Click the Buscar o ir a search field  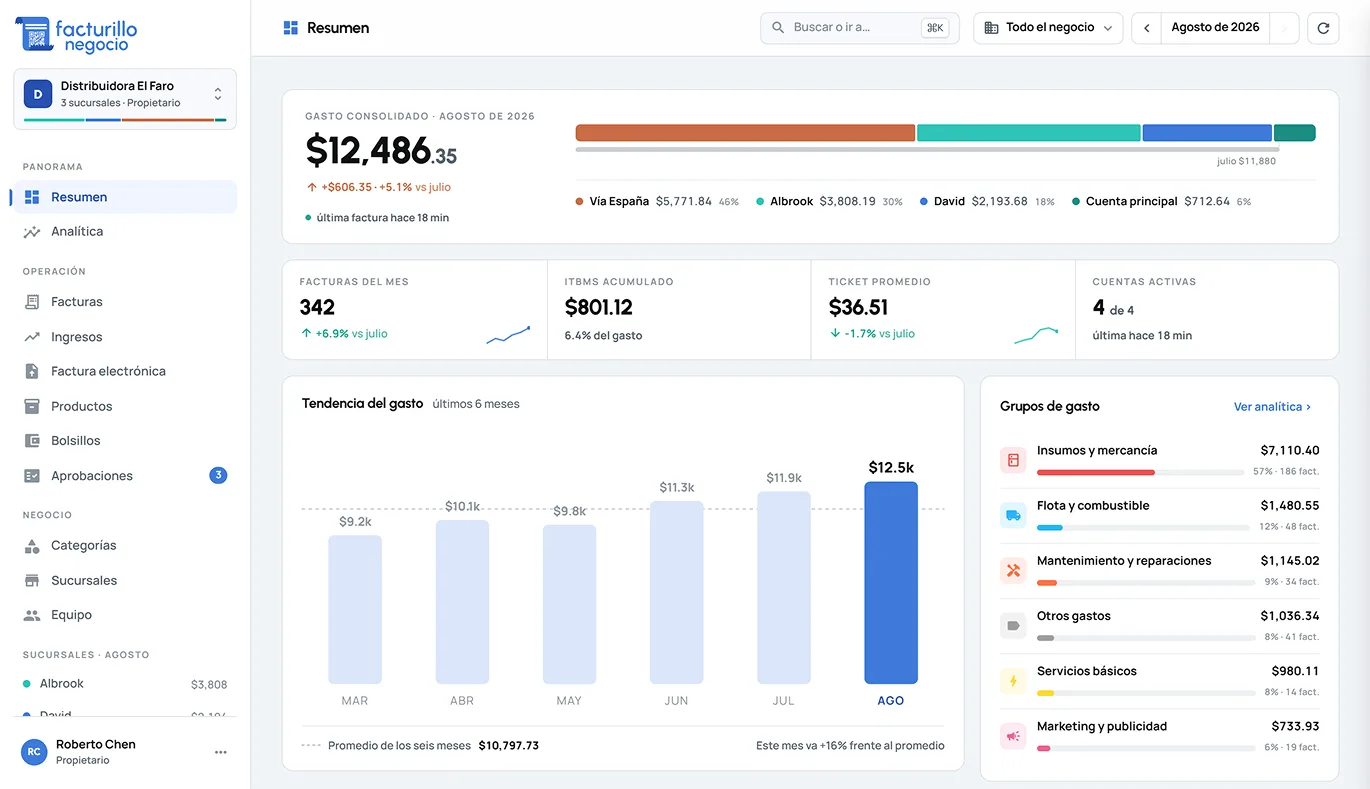point(859,28)
